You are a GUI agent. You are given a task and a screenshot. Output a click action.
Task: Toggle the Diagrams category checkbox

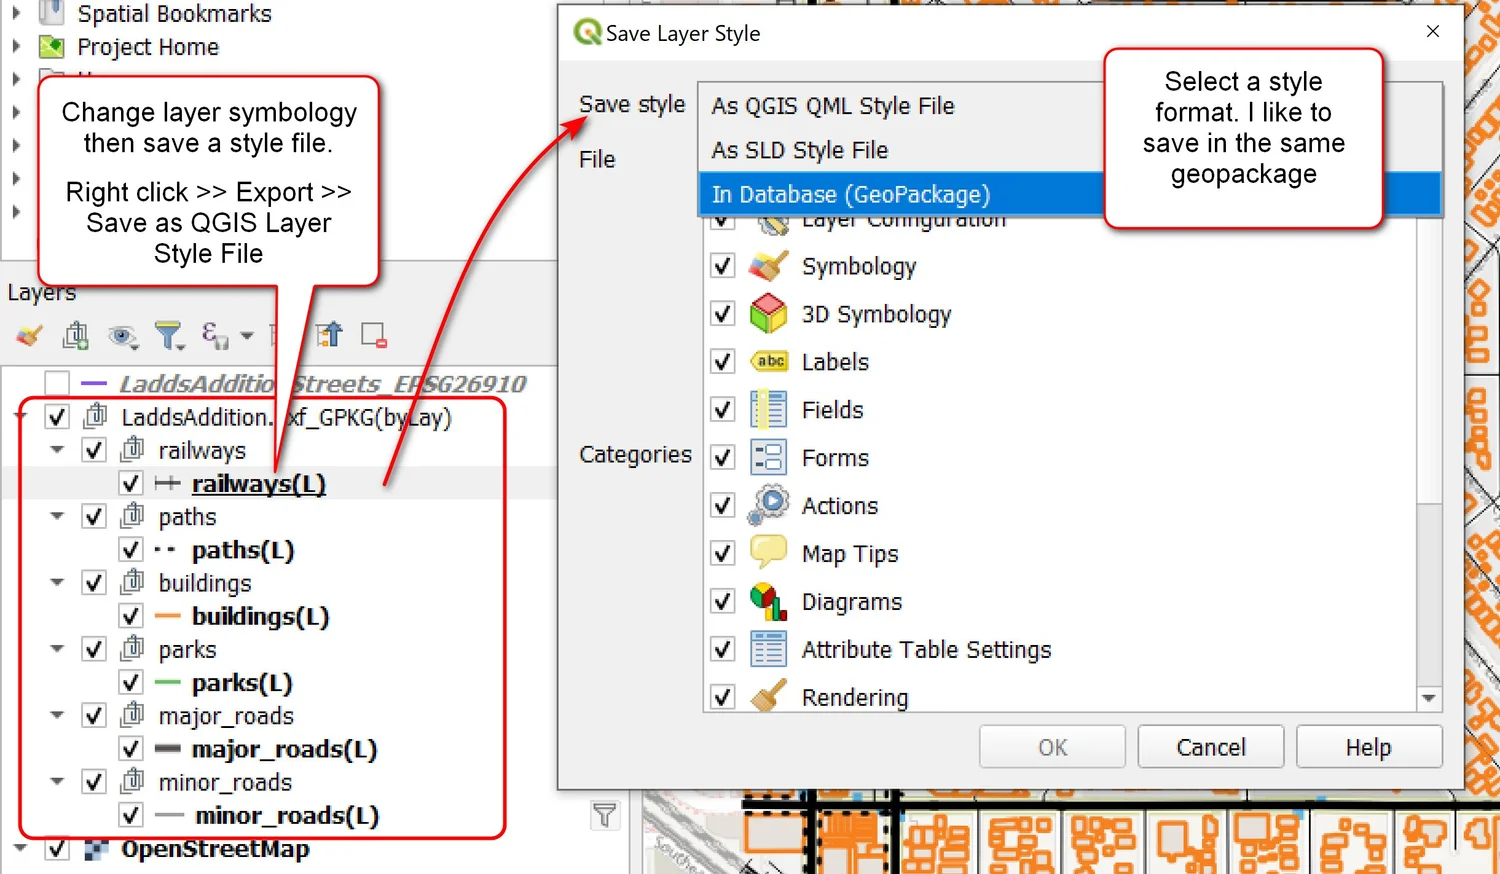[722, 601]
